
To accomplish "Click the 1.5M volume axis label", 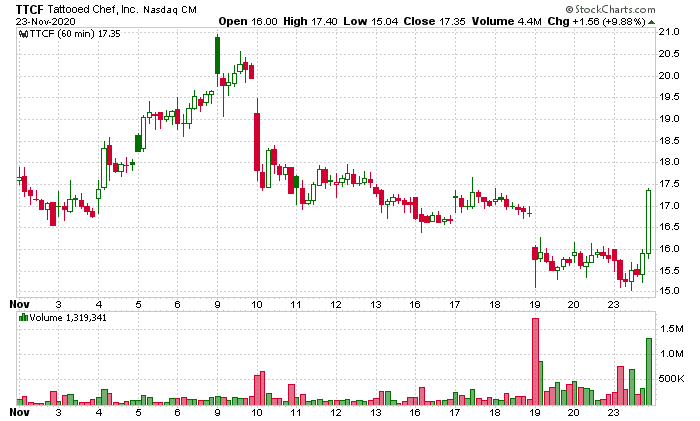I will [671, 329].
